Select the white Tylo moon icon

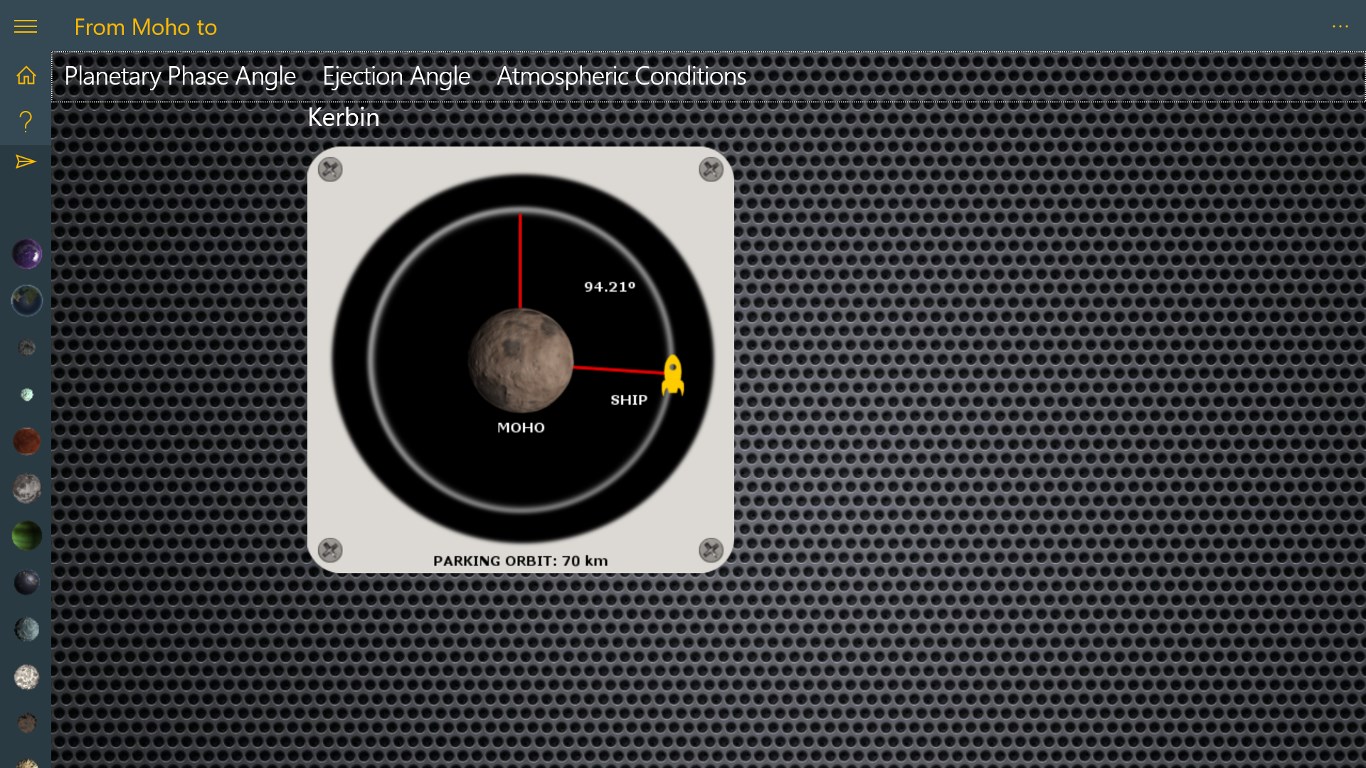[x=27, y=677]
